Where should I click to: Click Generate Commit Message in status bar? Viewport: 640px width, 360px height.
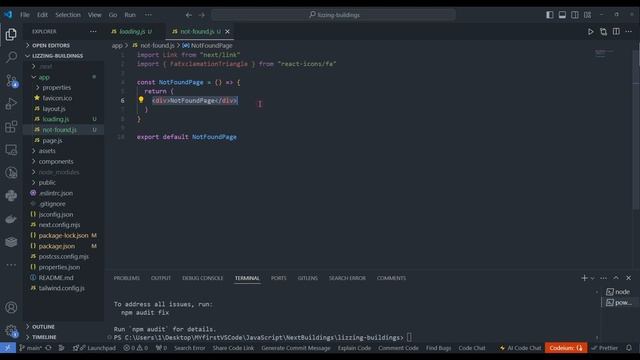pyautogui.click(x=296, y=348)
